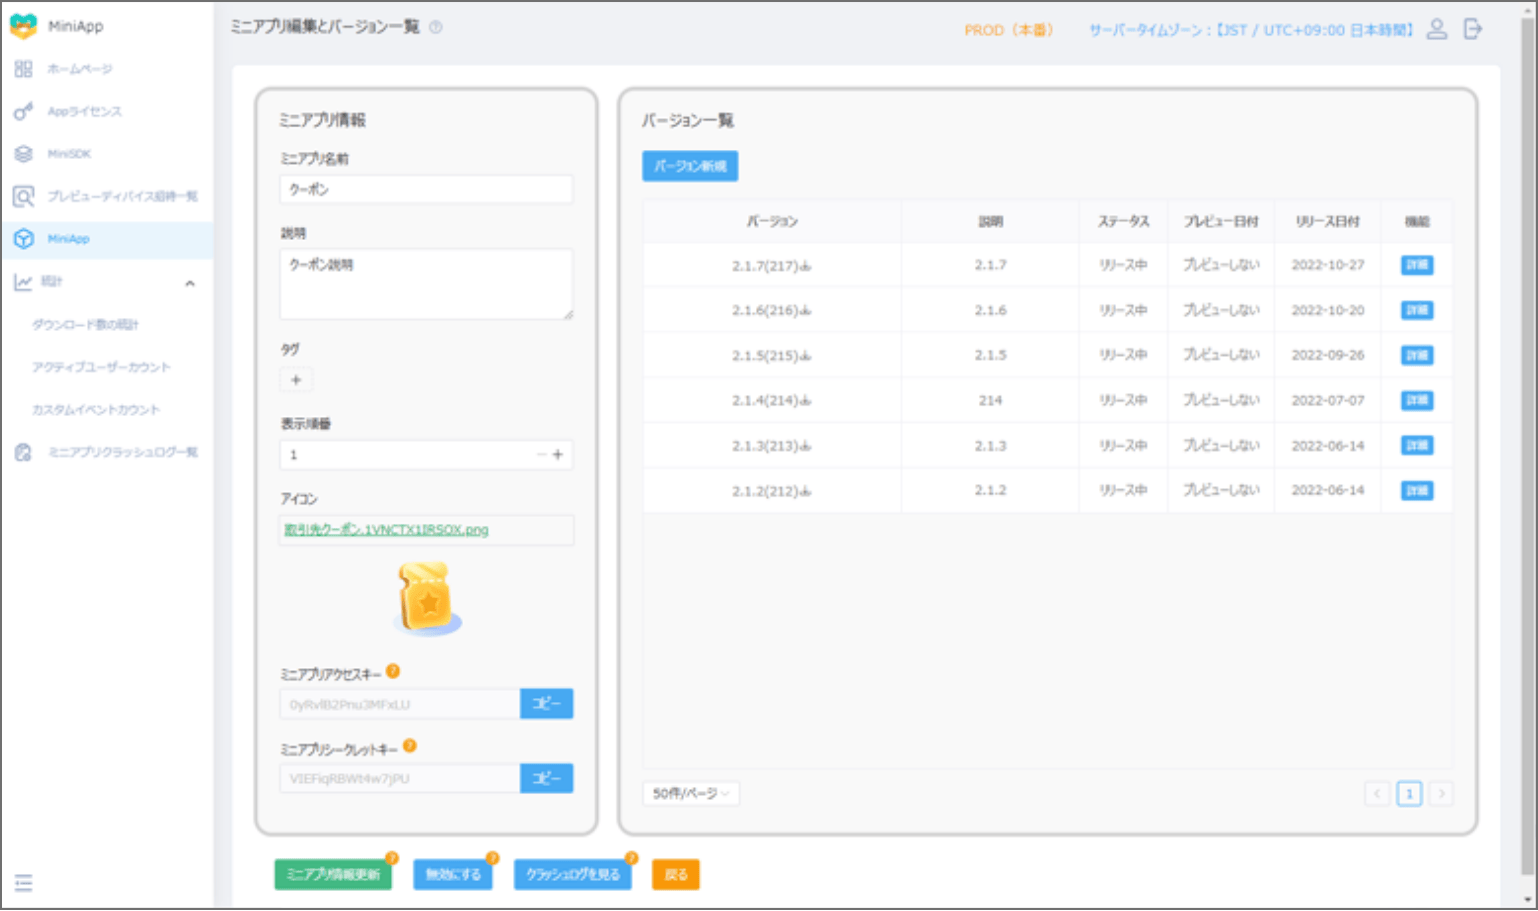Increase 表示順番 with the plus stepper
1538x911 pixels.
558,455
